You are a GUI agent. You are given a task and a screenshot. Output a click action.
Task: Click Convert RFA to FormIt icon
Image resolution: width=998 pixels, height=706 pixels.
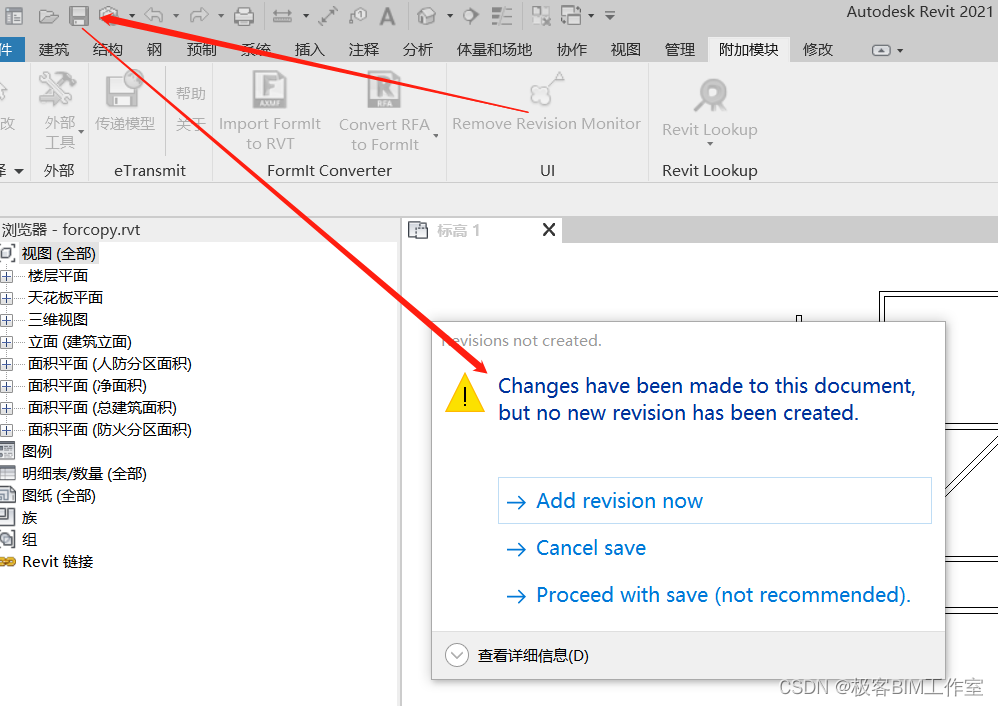384,89
